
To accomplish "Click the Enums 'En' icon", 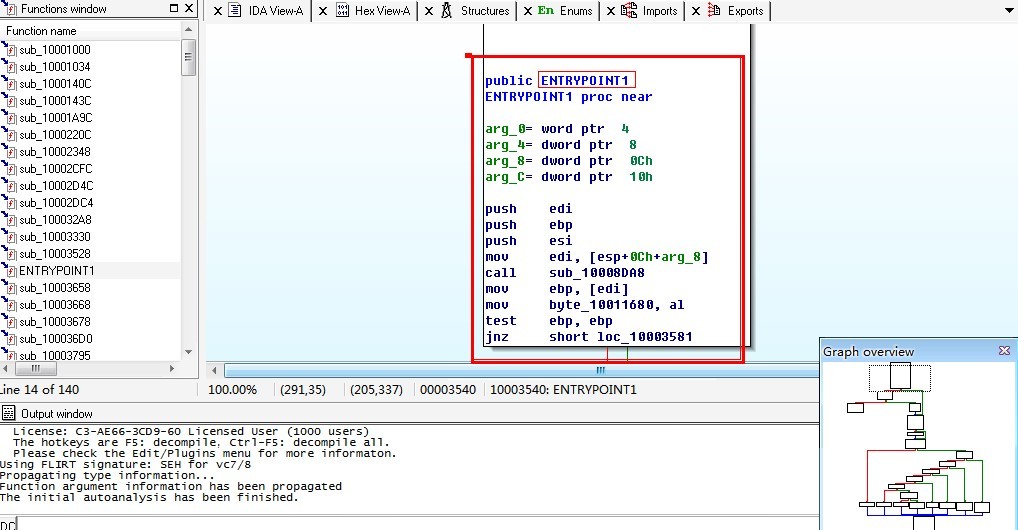I will (545, 10).
